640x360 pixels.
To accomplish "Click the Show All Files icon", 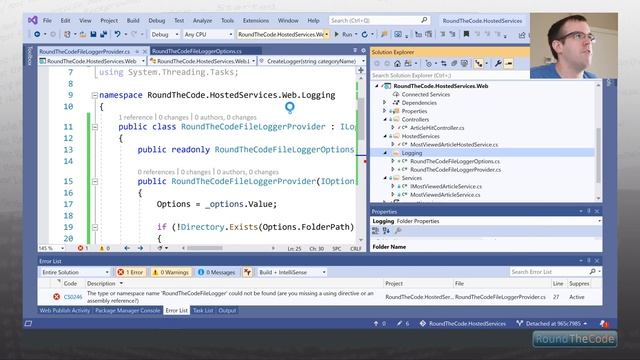I will click(x=464, y=64).
